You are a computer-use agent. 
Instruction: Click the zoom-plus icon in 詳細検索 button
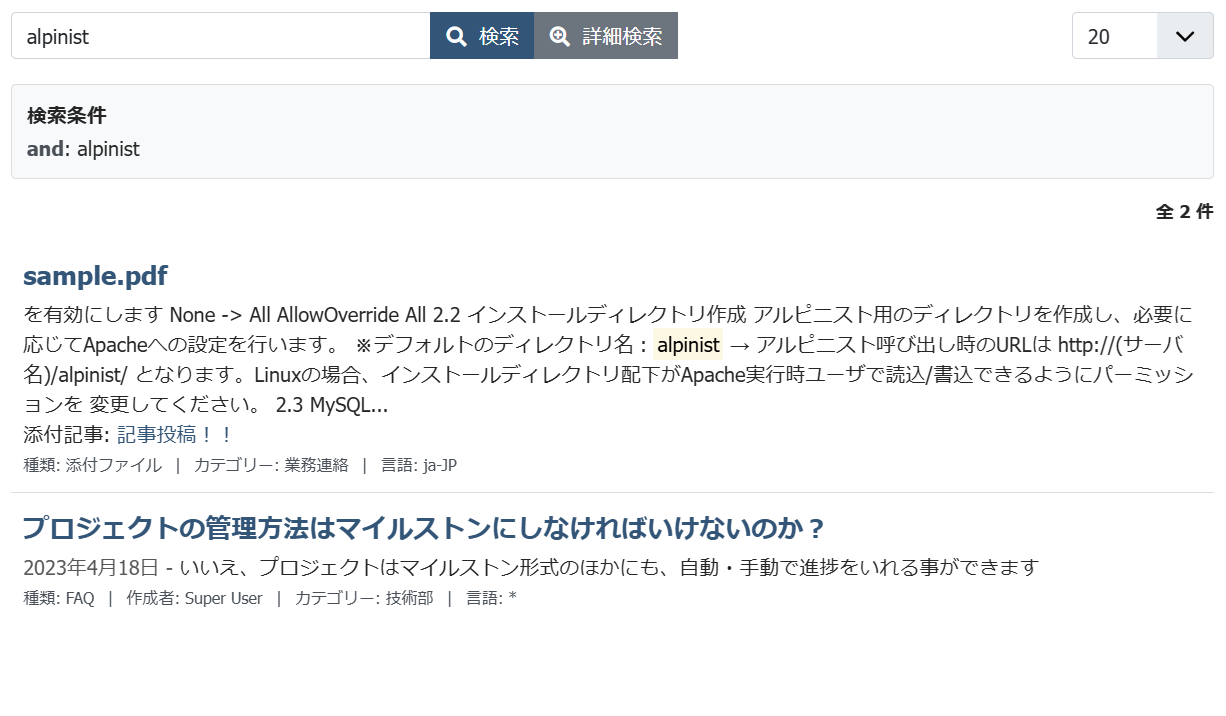pyautogui.click(x=560, y=37)
